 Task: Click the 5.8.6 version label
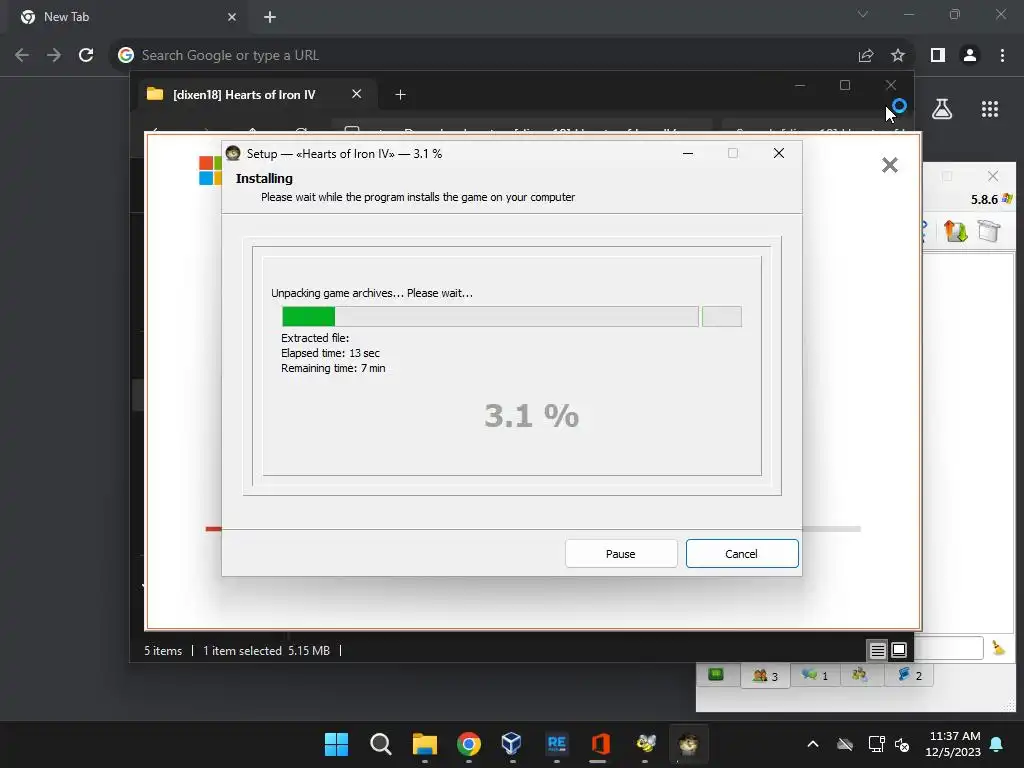click(984, 200)
